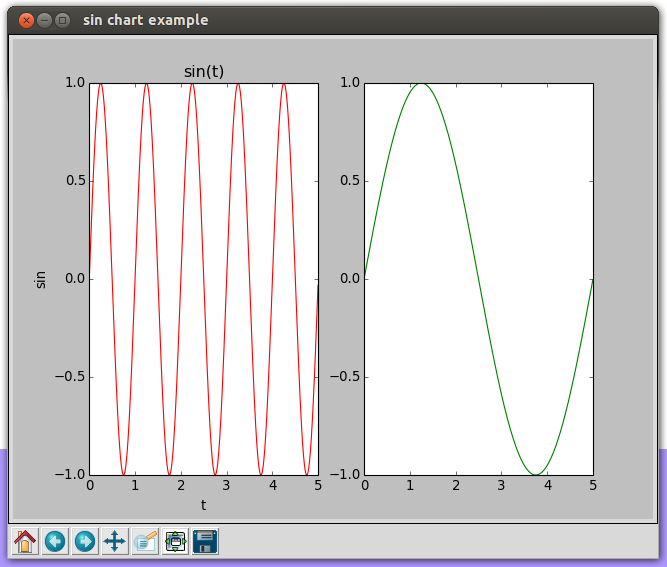Save the figure with floppy icon

point(205,541)
